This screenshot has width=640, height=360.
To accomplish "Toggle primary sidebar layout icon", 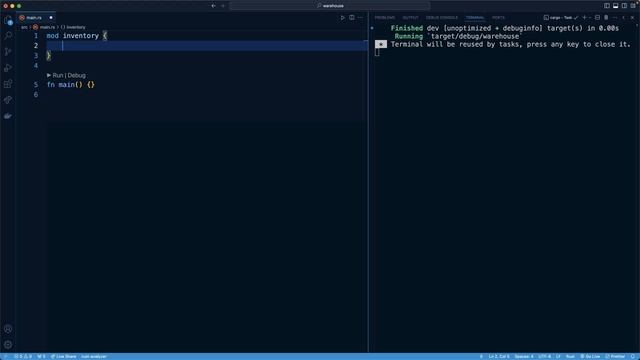I will tap(607, 6).
